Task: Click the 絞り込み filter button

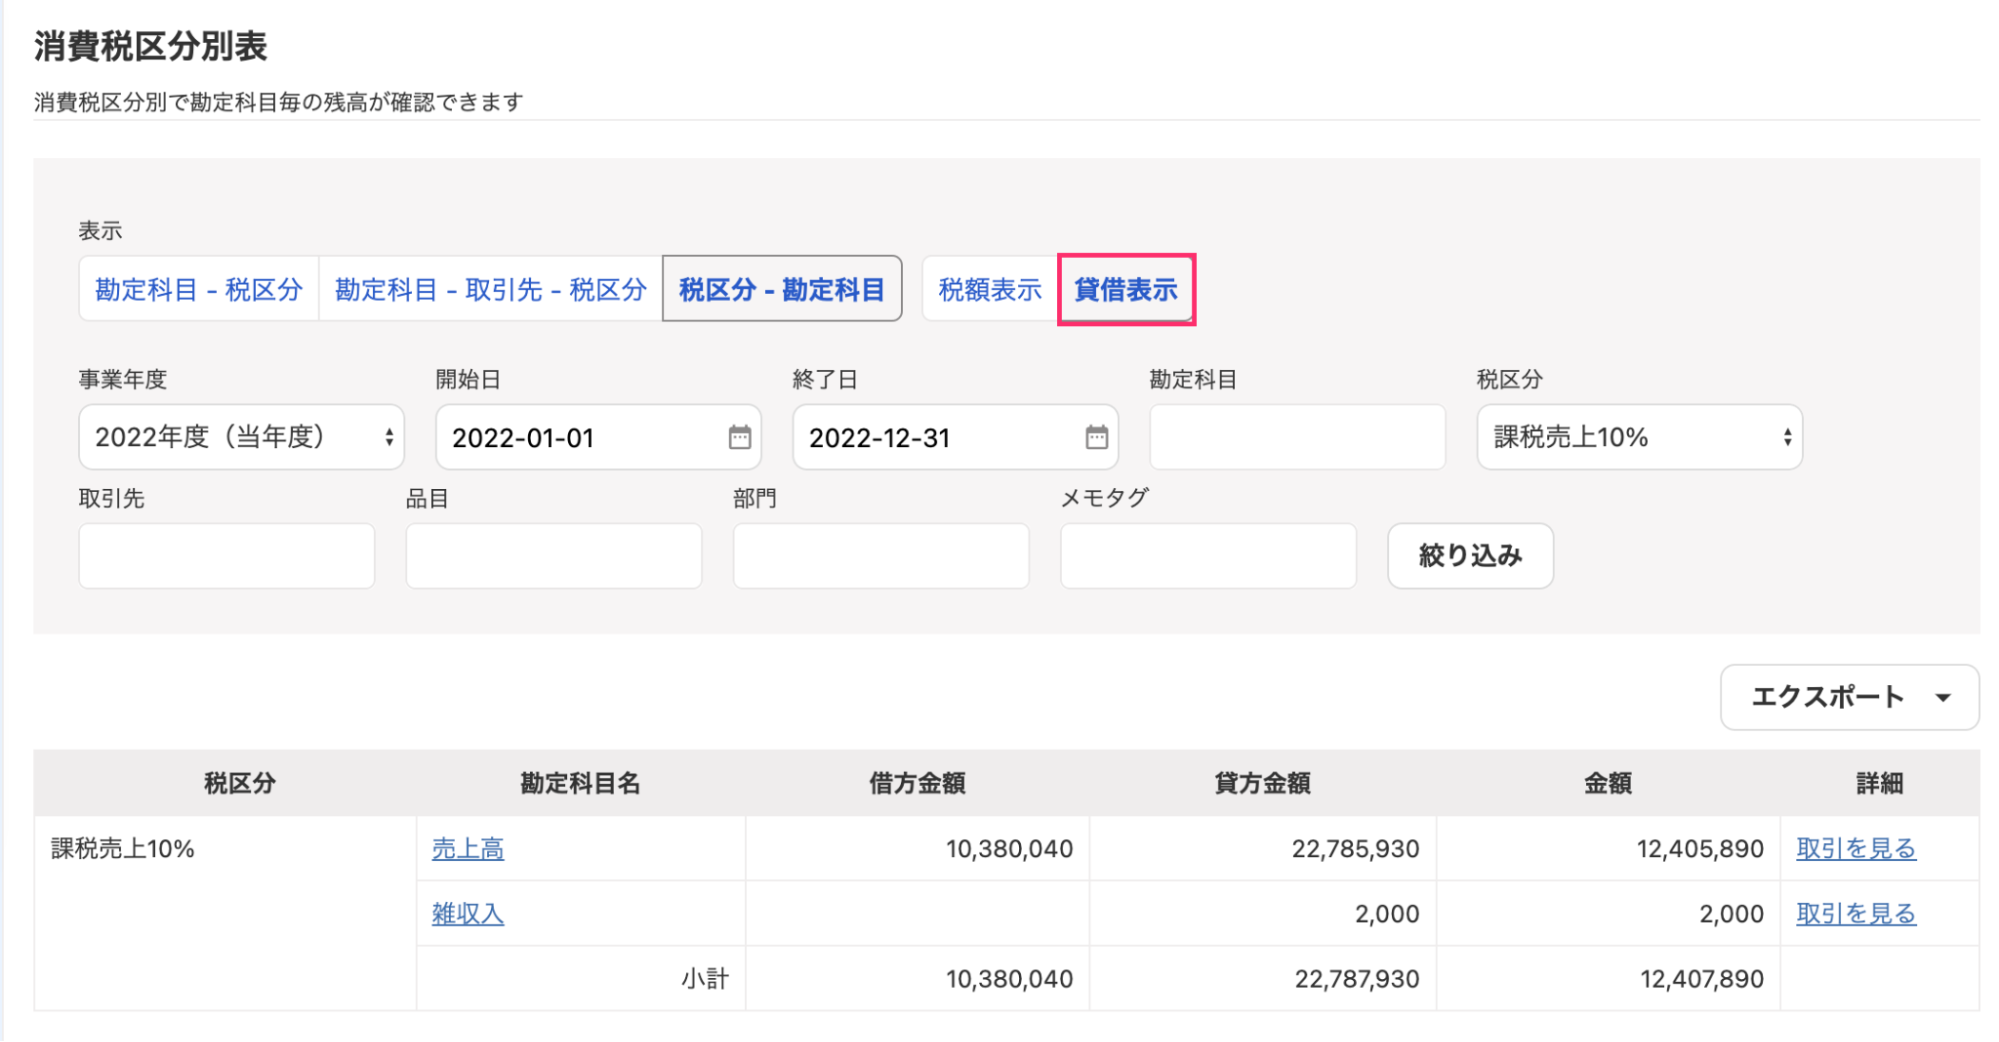Action: tap(1470, 556)
